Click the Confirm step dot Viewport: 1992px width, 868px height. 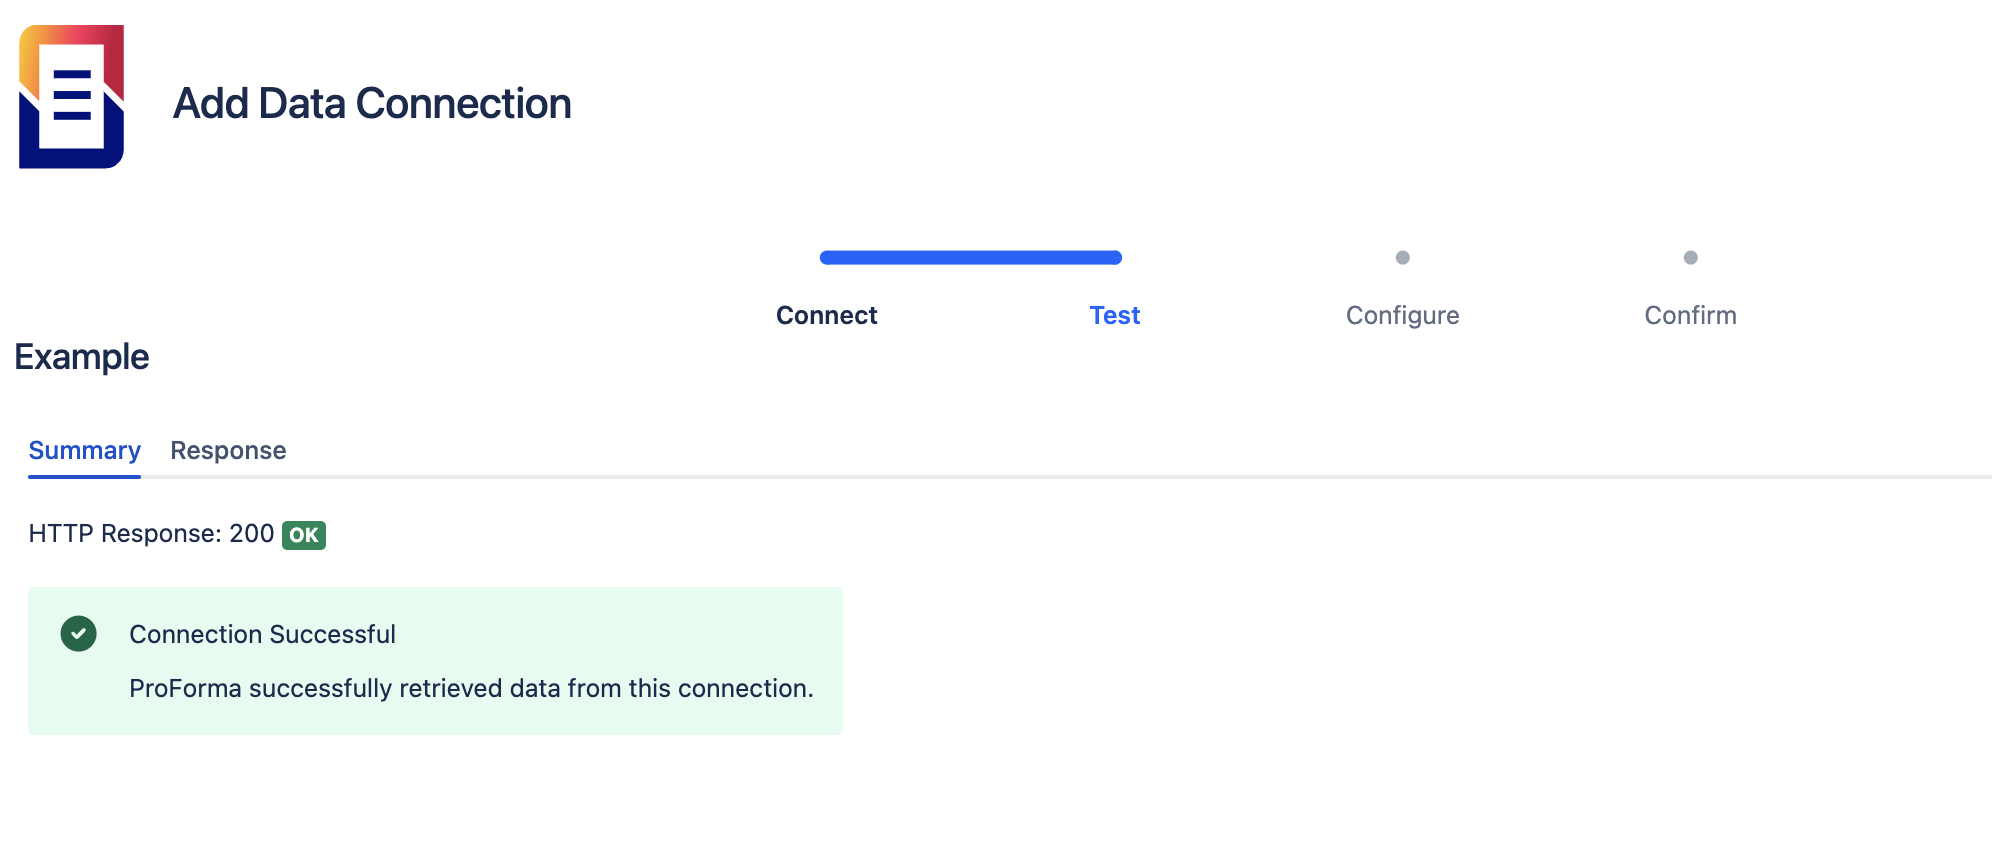click(x=1690, y=257)
